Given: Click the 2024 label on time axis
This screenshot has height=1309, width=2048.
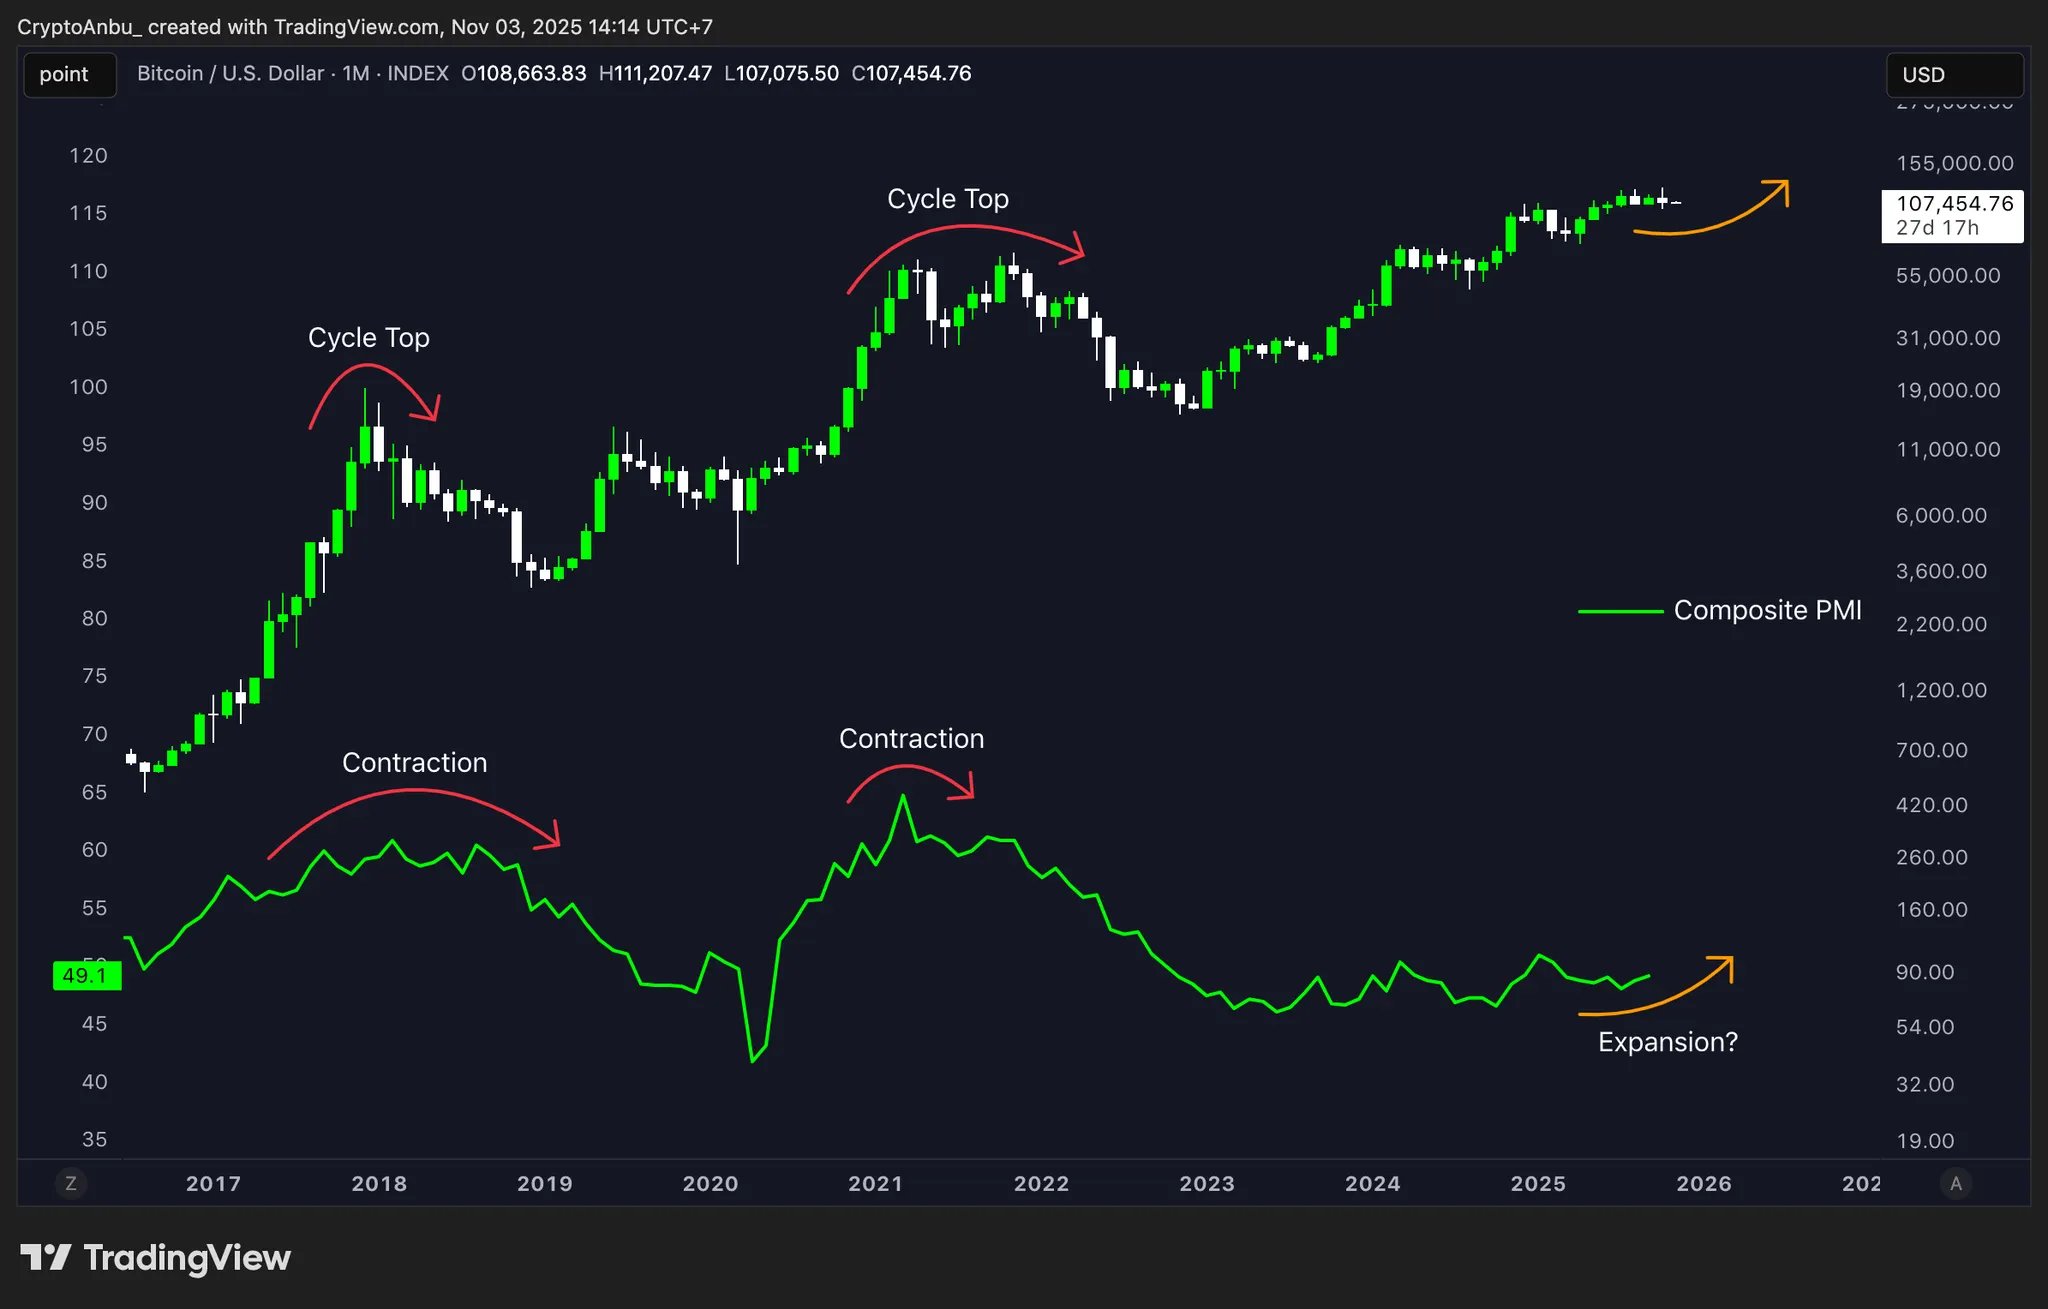Looking at the screenshot, I should pos(1372,1183).
